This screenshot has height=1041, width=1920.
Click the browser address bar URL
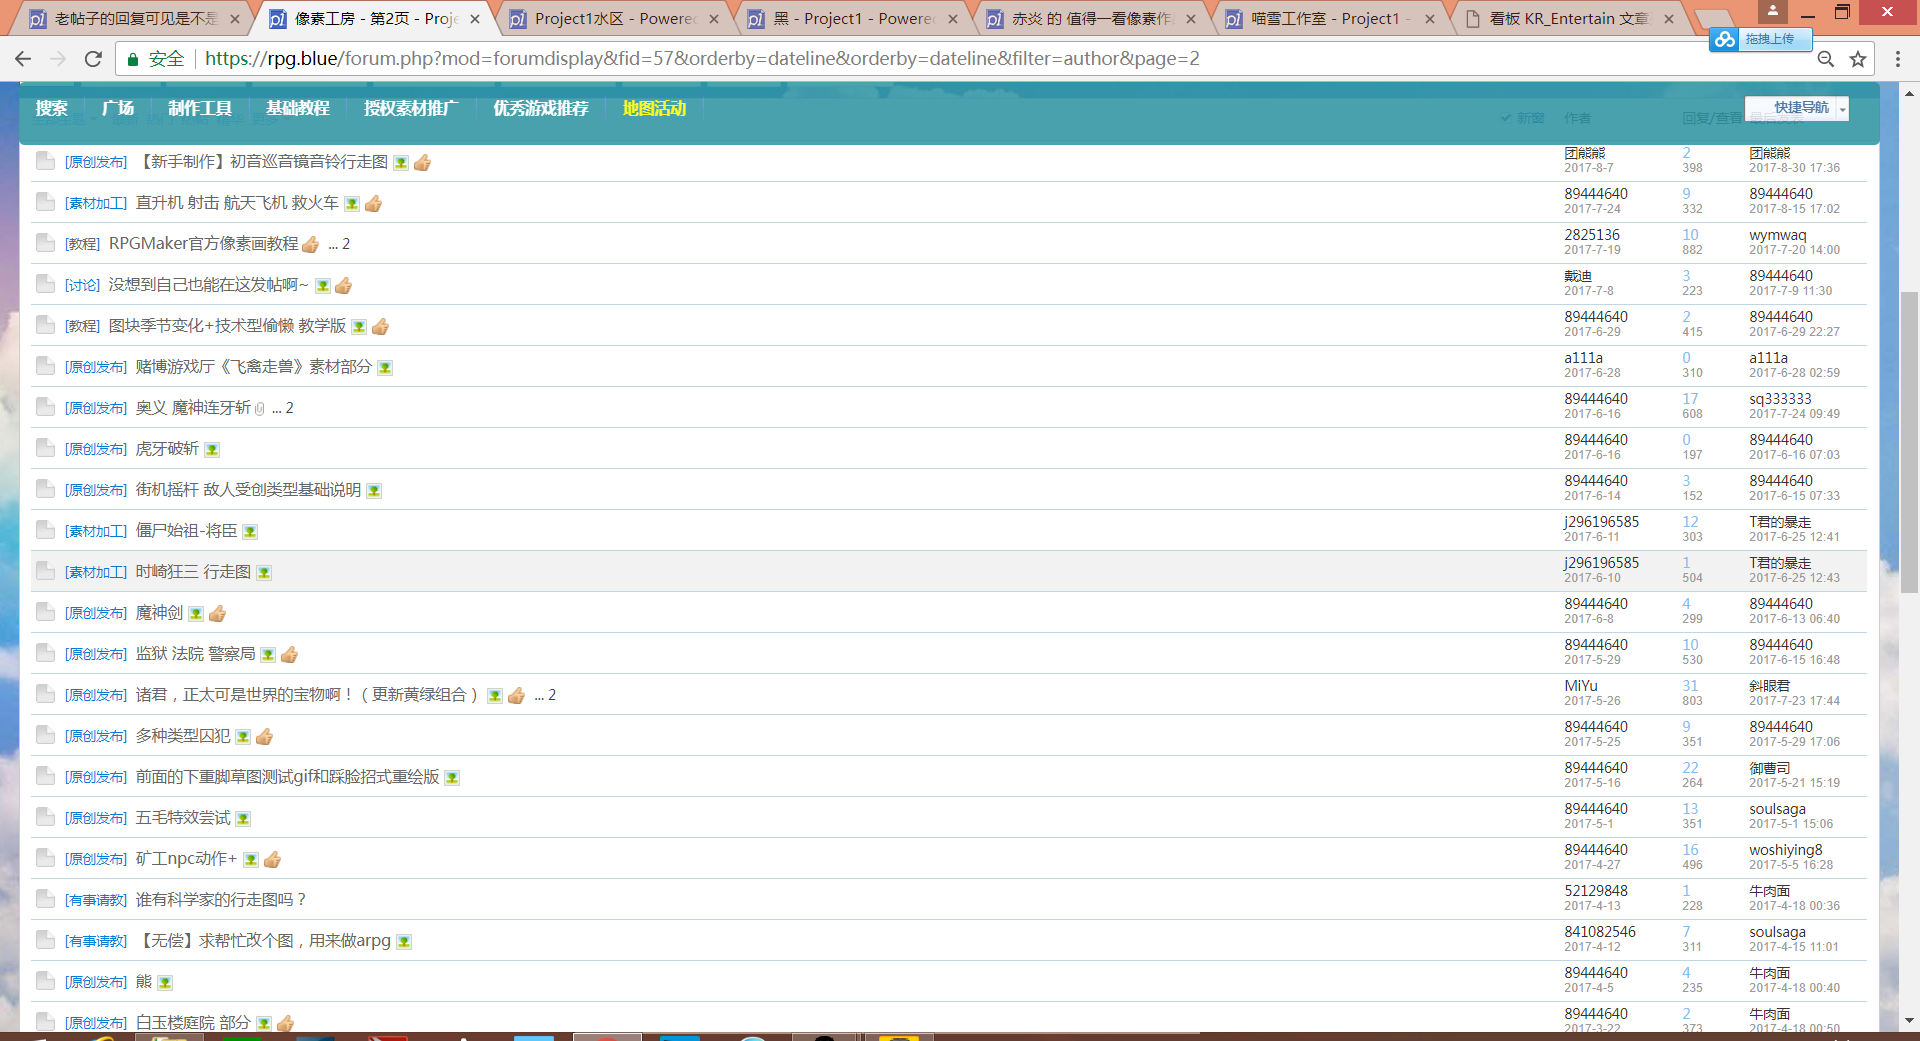point(702,59)
